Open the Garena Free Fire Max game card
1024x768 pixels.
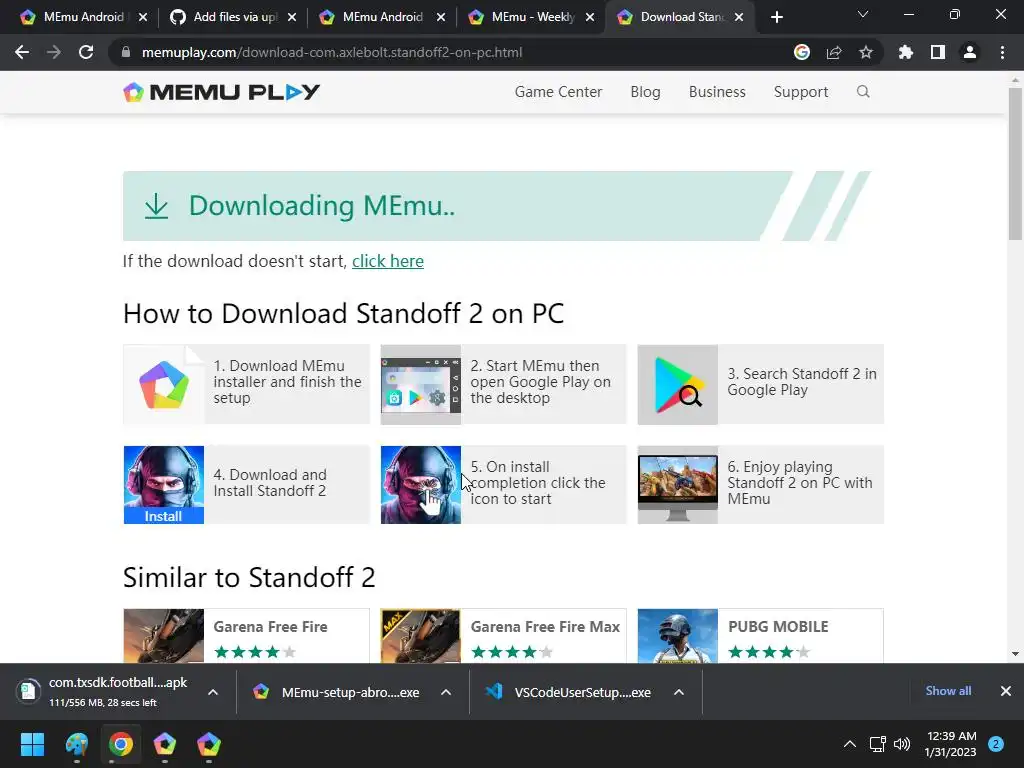[504, 636]
